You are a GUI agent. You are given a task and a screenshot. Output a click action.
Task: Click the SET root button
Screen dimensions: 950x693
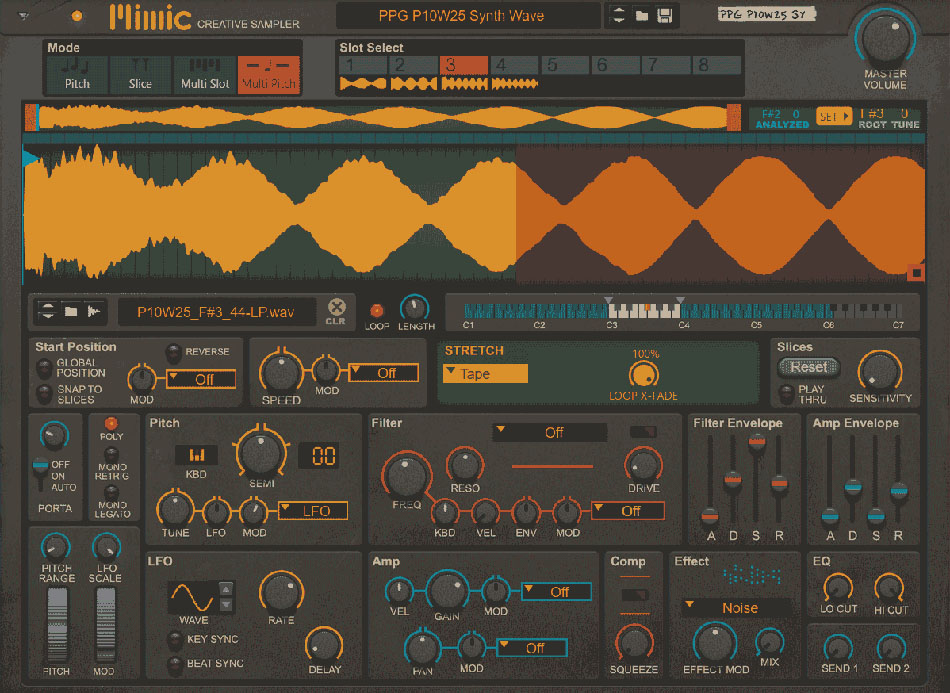pyautogui.click(x=834, y=116)
